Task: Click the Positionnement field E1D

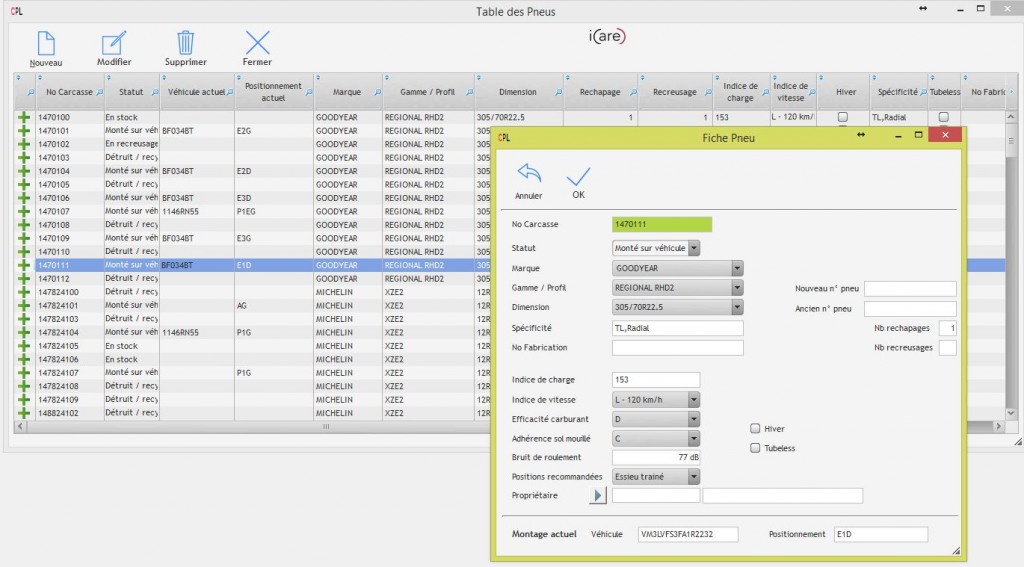Action: tap(881, 534)
